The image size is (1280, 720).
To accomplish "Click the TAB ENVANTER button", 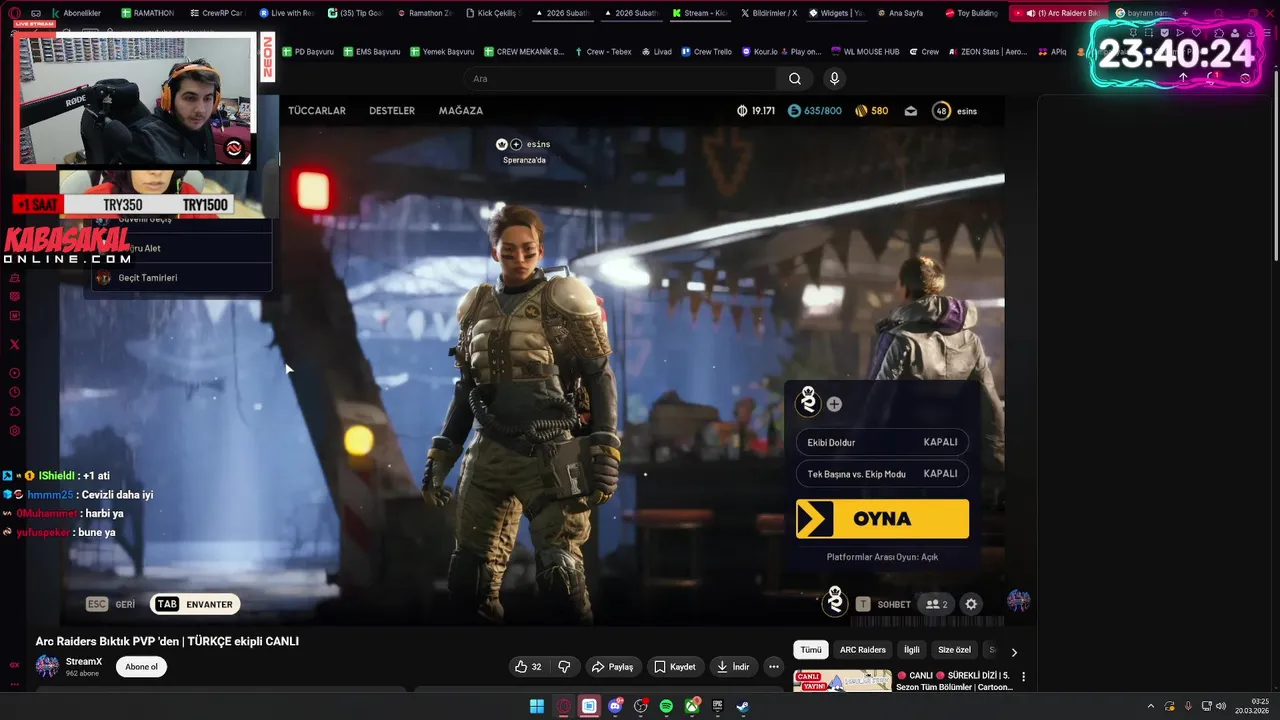I will [195, 604].
